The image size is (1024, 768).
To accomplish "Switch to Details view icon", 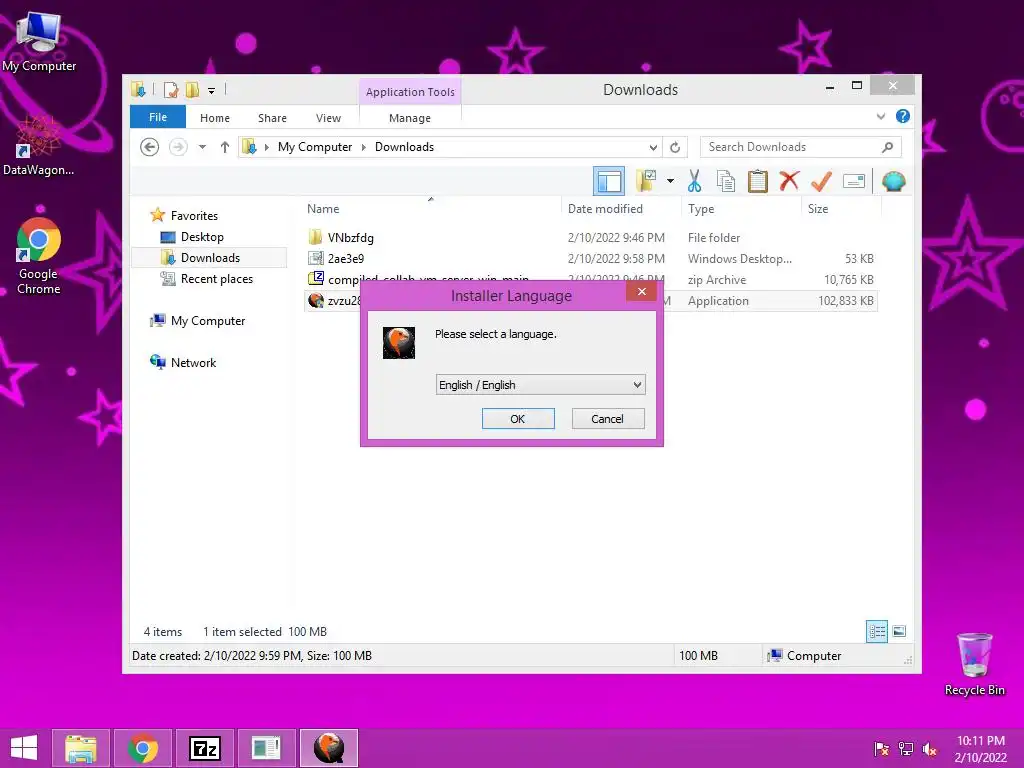I will [x=876, y=632].
